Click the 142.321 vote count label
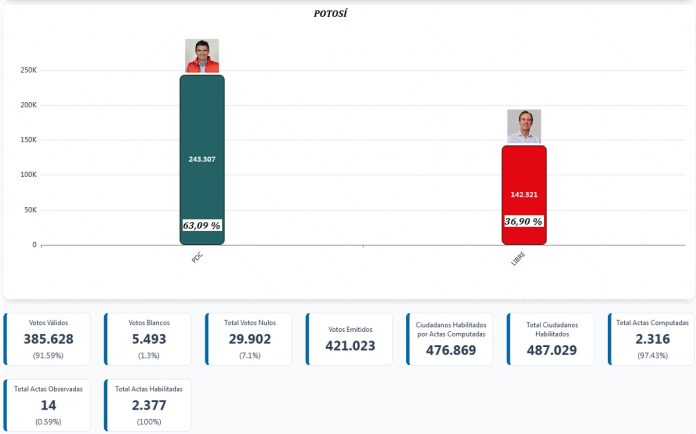 pos(524,194)
